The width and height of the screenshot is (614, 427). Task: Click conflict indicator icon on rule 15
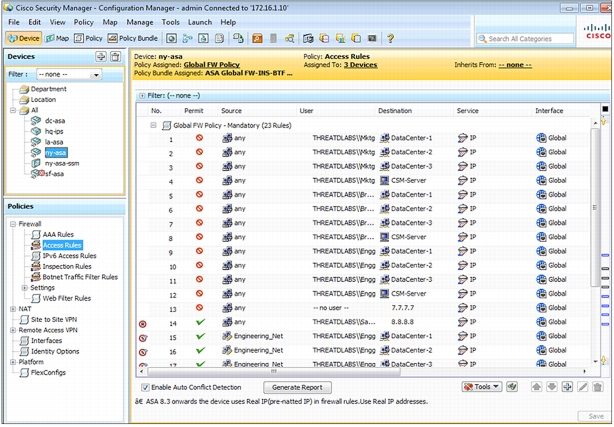click(143, 338)
